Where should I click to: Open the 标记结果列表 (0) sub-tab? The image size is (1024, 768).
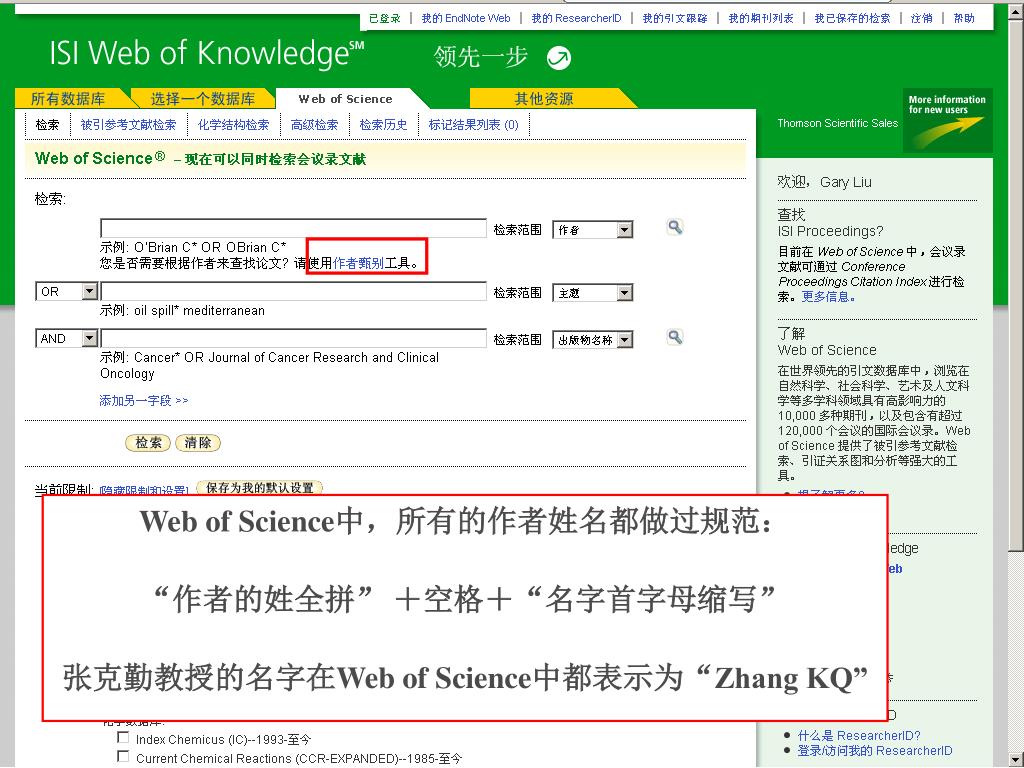tap(473, 124)
